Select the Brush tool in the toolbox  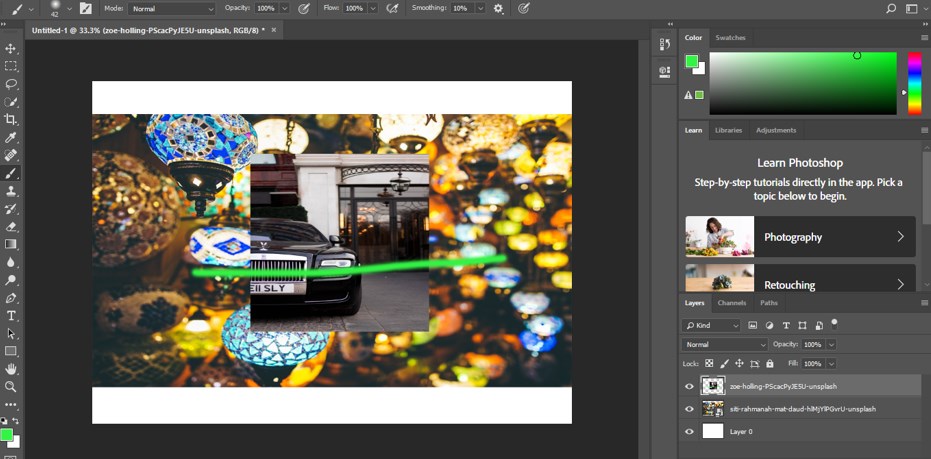click(10, 173)
